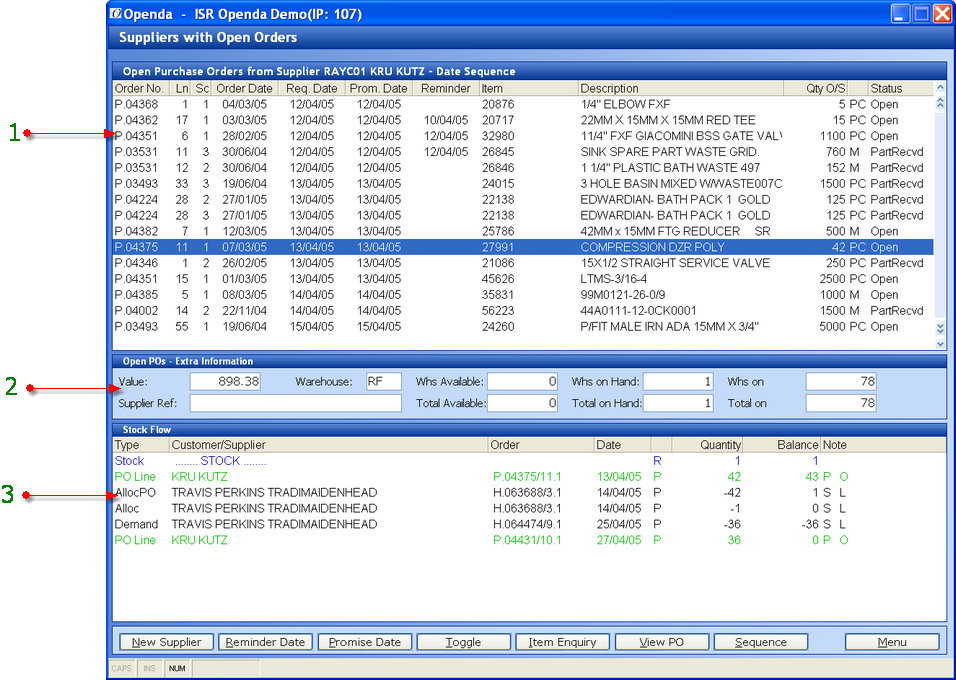
Task: Click double down arrow on orders list scrollbar
Action: click(x=940, y=329)
